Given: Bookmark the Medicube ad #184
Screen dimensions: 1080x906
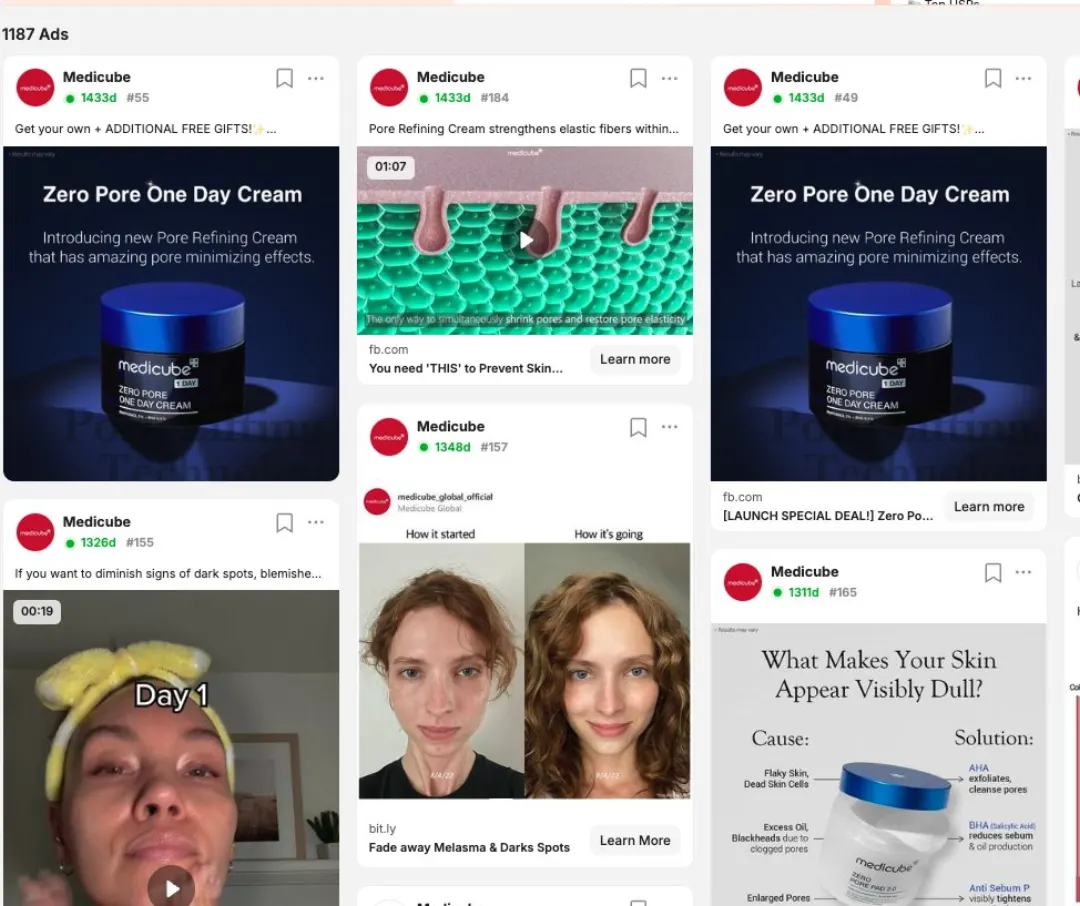Looking at the screenshot, I should pos(638,79).
